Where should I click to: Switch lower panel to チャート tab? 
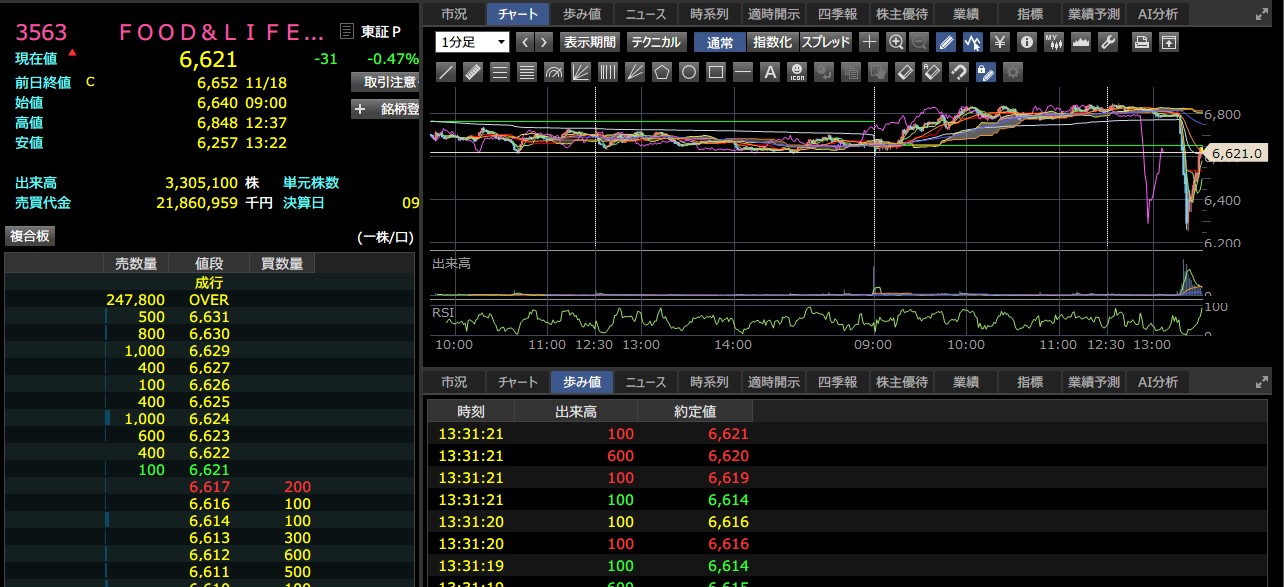pos(518,382)
